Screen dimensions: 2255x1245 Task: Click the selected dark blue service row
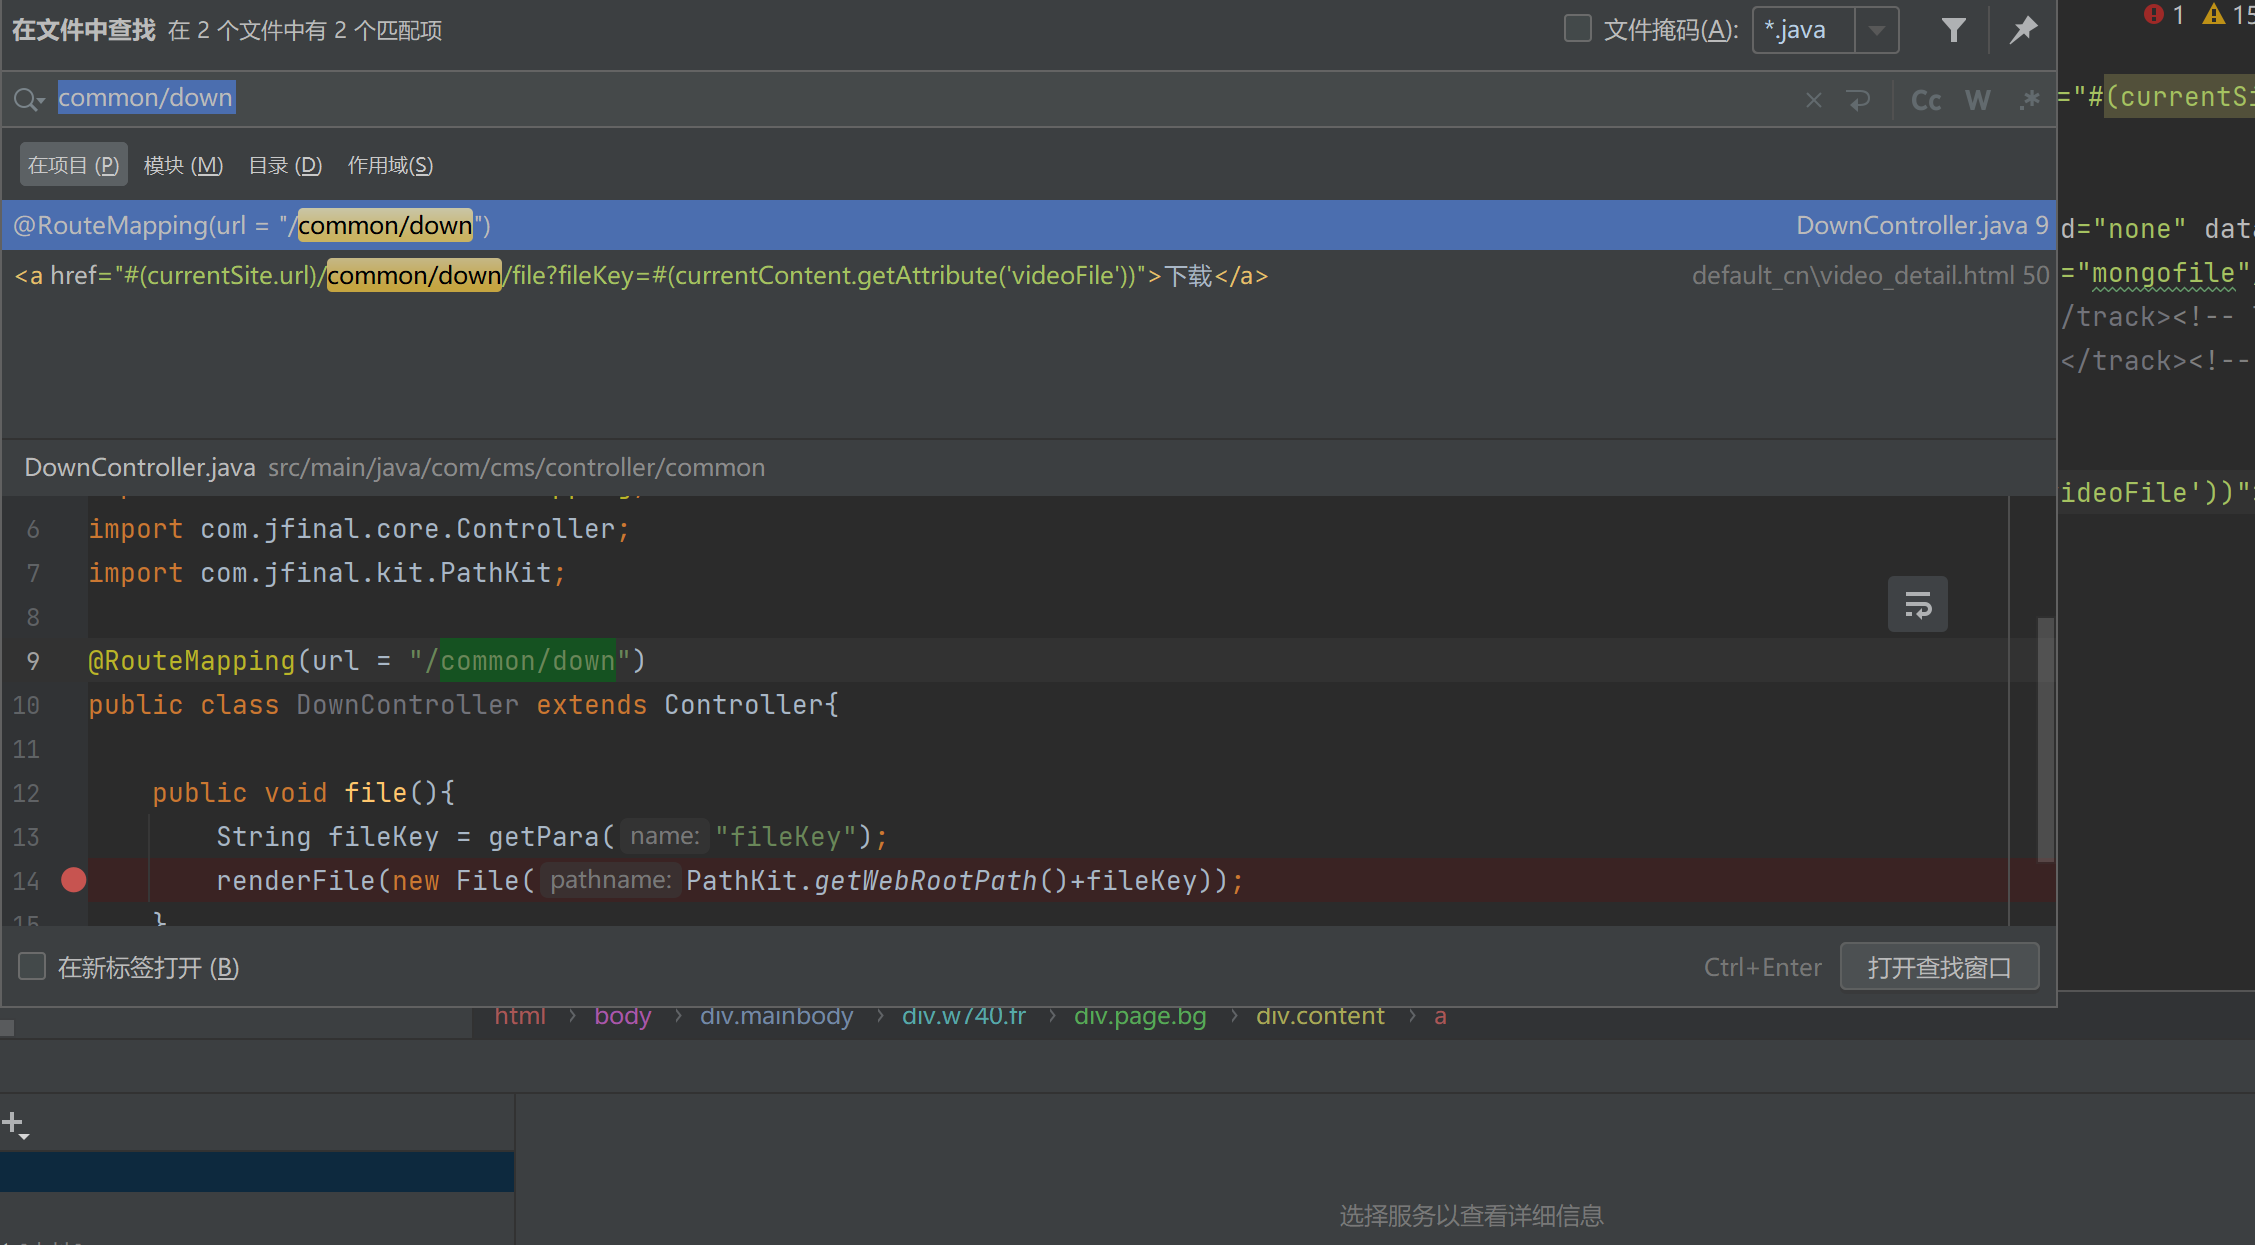coord(257,1171)
